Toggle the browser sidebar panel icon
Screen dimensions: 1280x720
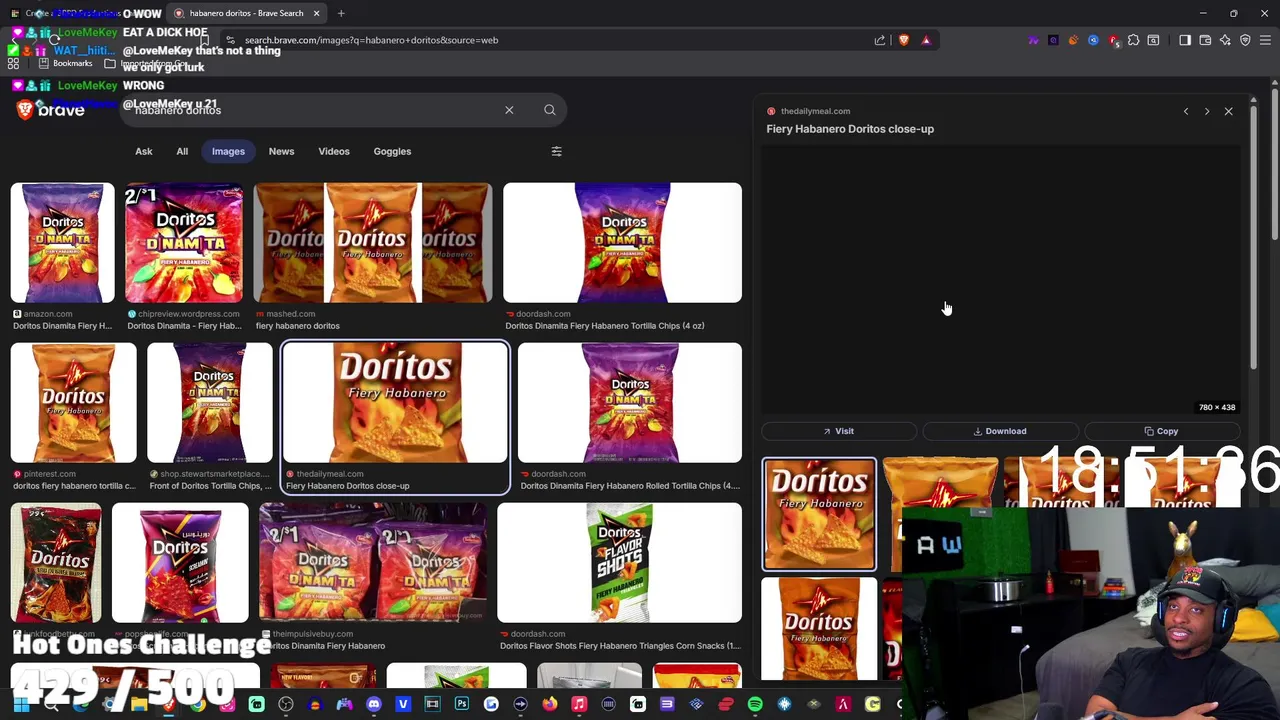[x=1185, y=40]
